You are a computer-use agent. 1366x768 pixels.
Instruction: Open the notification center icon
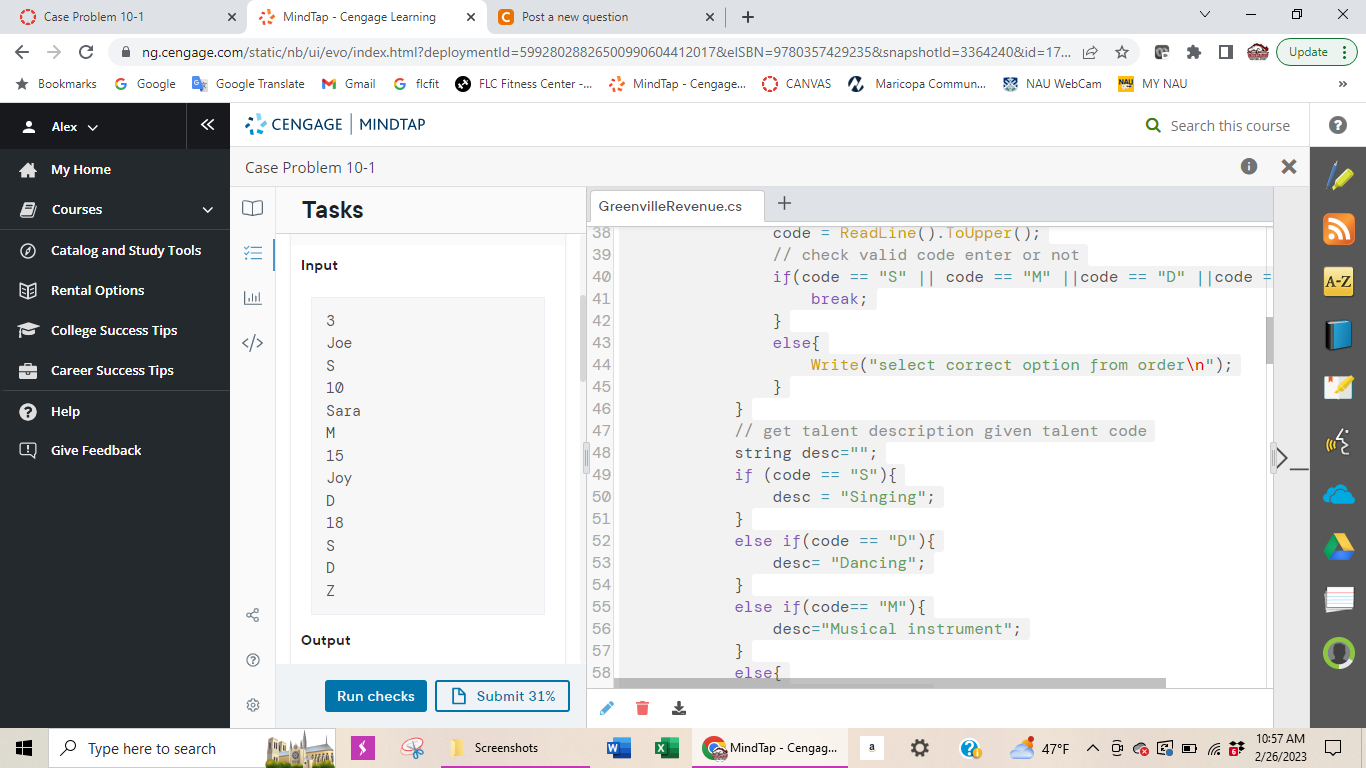1332,748
